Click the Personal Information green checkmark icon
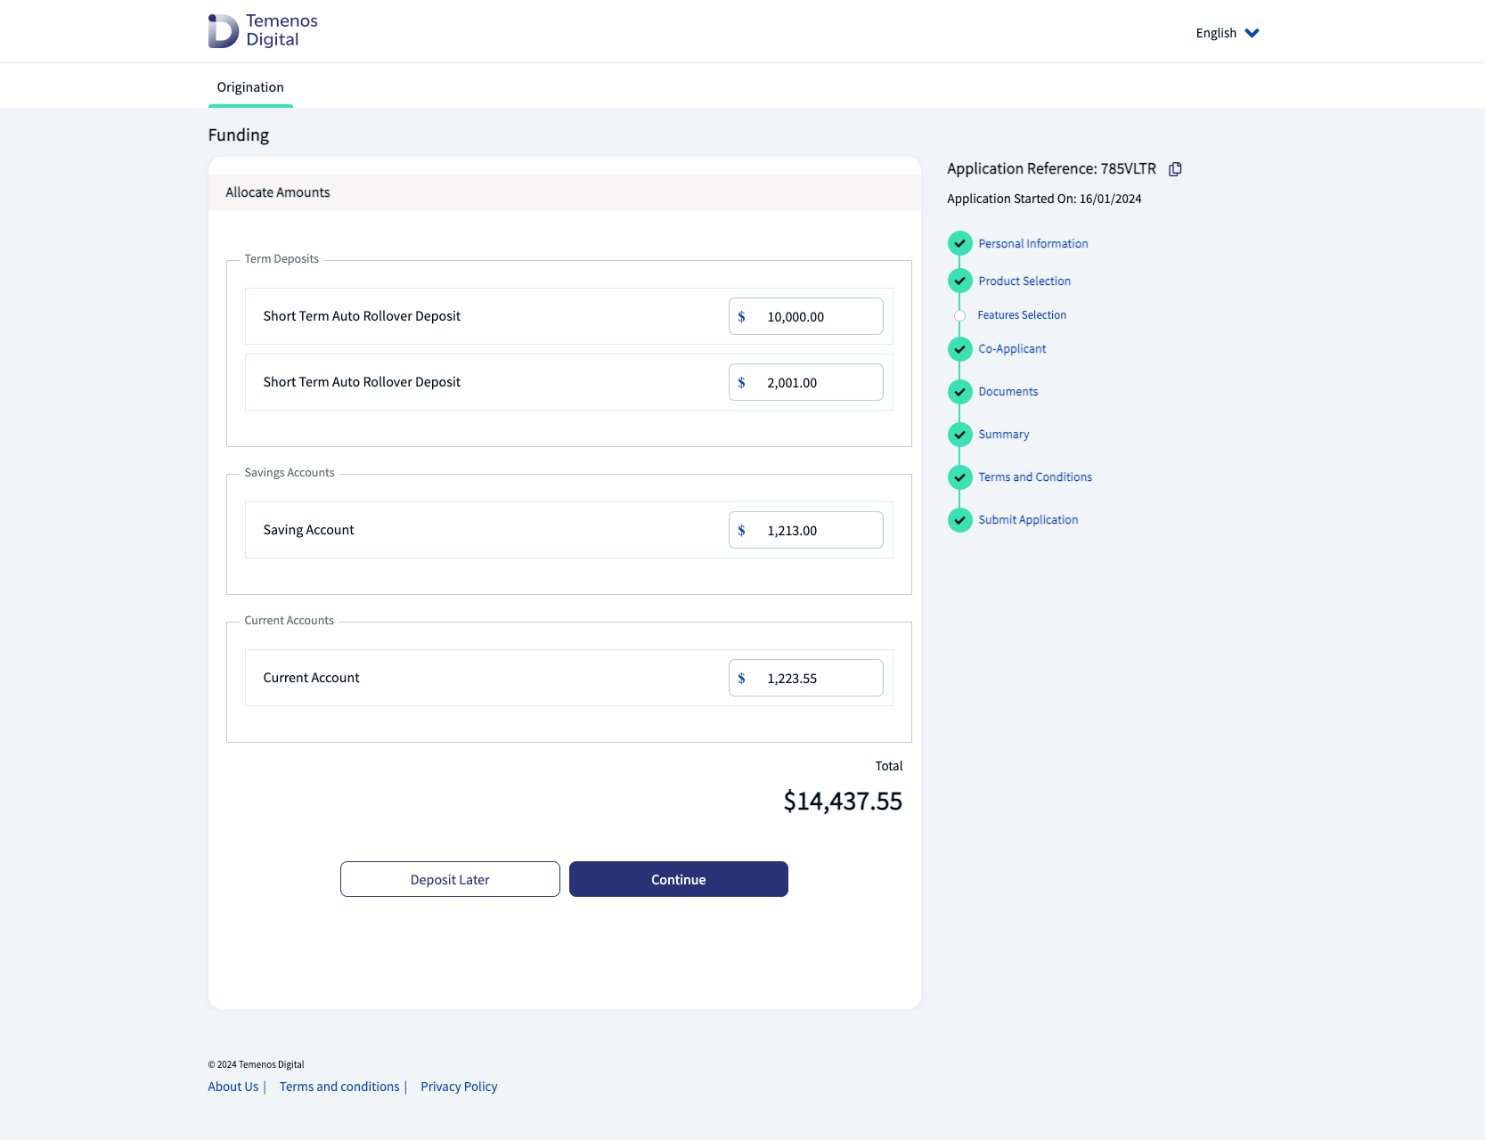Viewport: 1485px width, 1140px height. pyautogui.click(x=960, y=243)
